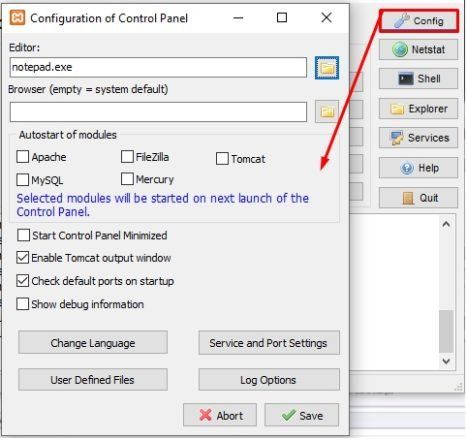Click Service and Port Settings button

click(x=269, y=343)
